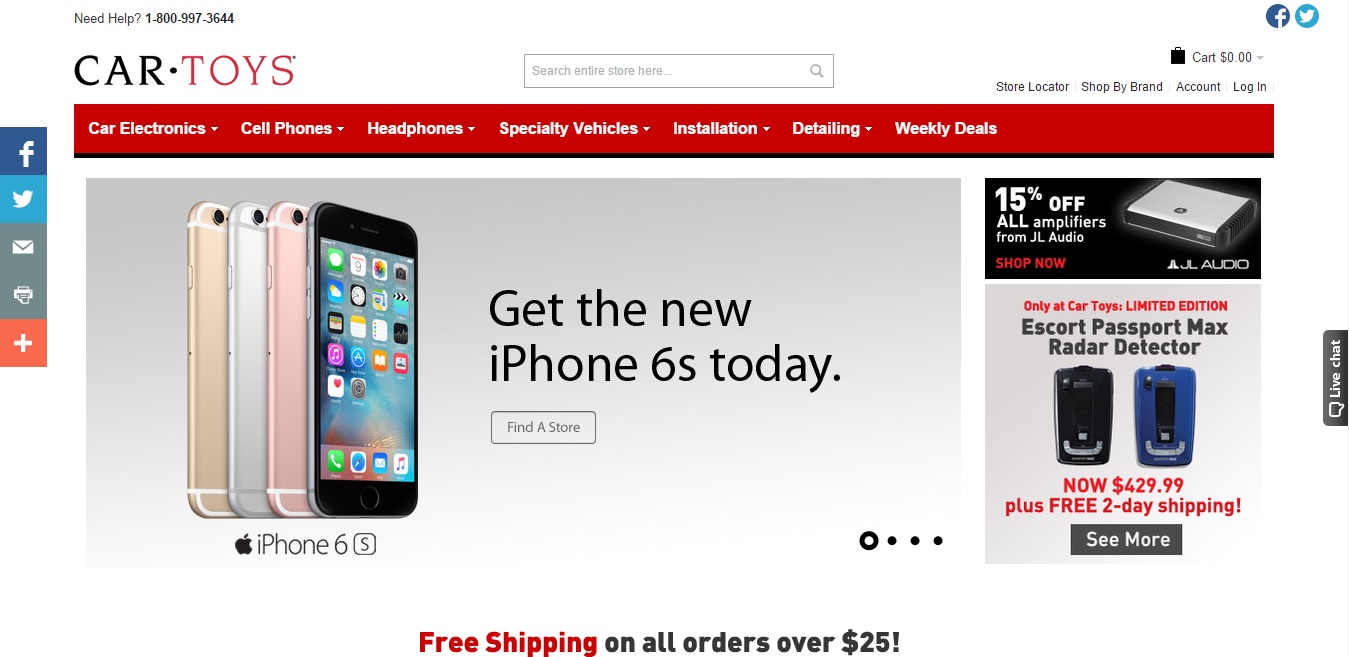Open more sharing options plus icon

[x=23, y=343]
